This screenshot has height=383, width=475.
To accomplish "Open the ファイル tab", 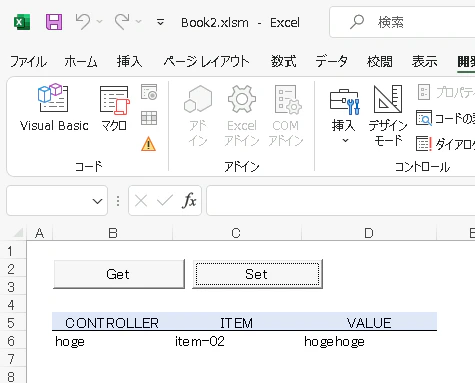I will coord(28,62).
